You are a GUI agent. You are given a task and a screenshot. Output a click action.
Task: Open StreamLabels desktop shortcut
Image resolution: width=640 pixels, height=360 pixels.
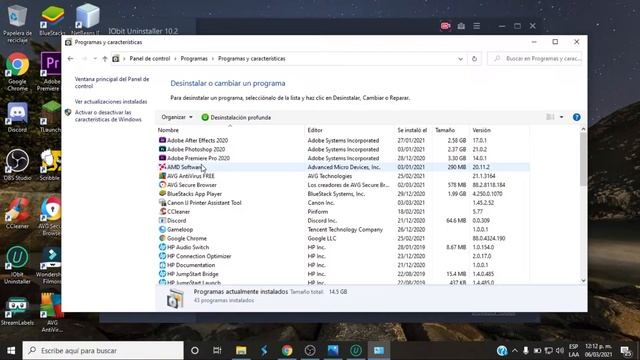17,311
